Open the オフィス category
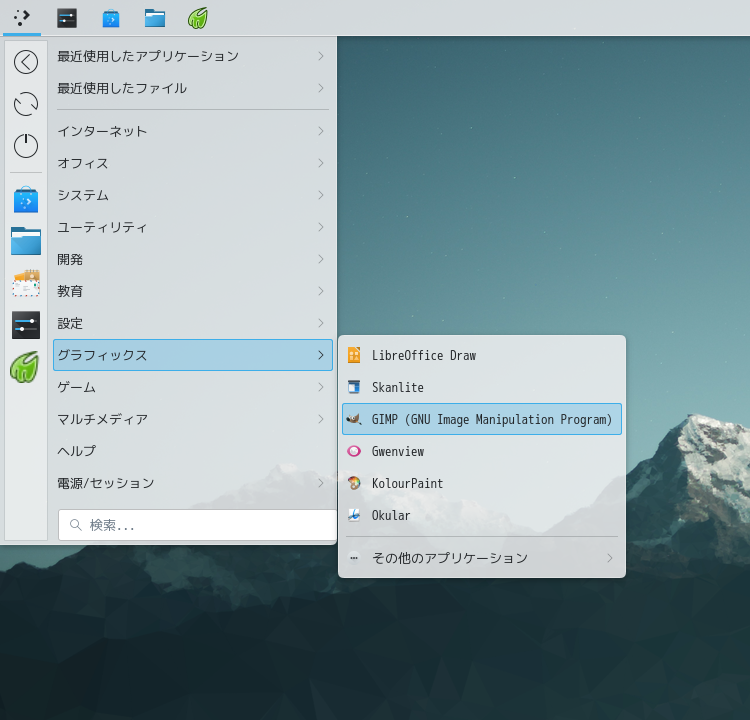Viewport: 750px width, 720px height. [193, 163]
